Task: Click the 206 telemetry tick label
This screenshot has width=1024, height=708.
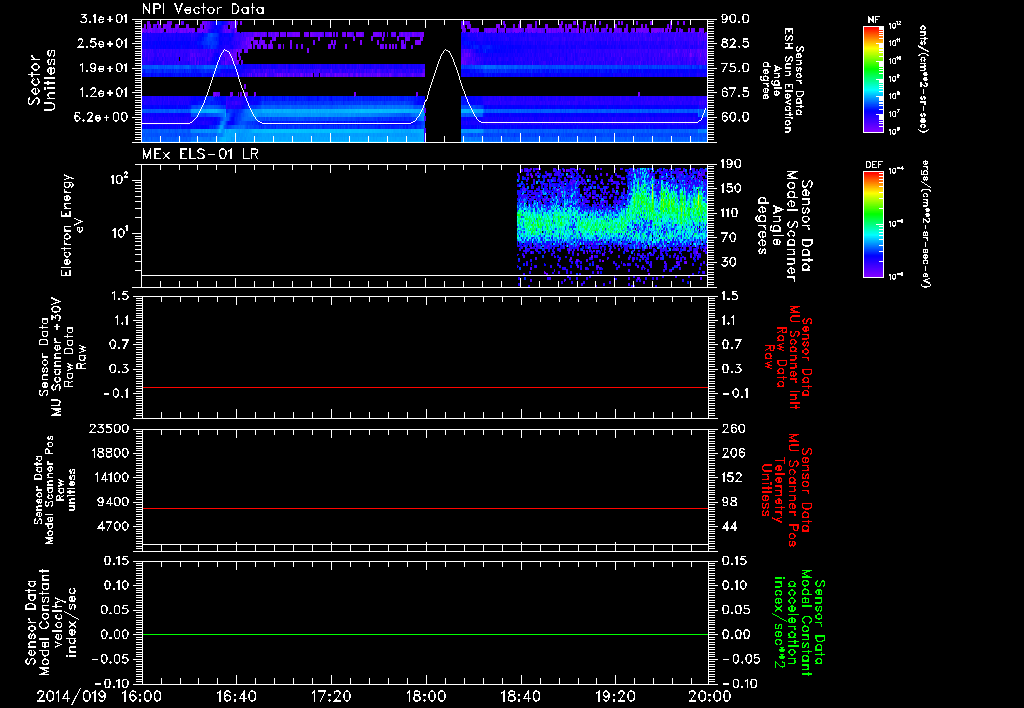Action: pyautogui.click(x=731, y=453)
